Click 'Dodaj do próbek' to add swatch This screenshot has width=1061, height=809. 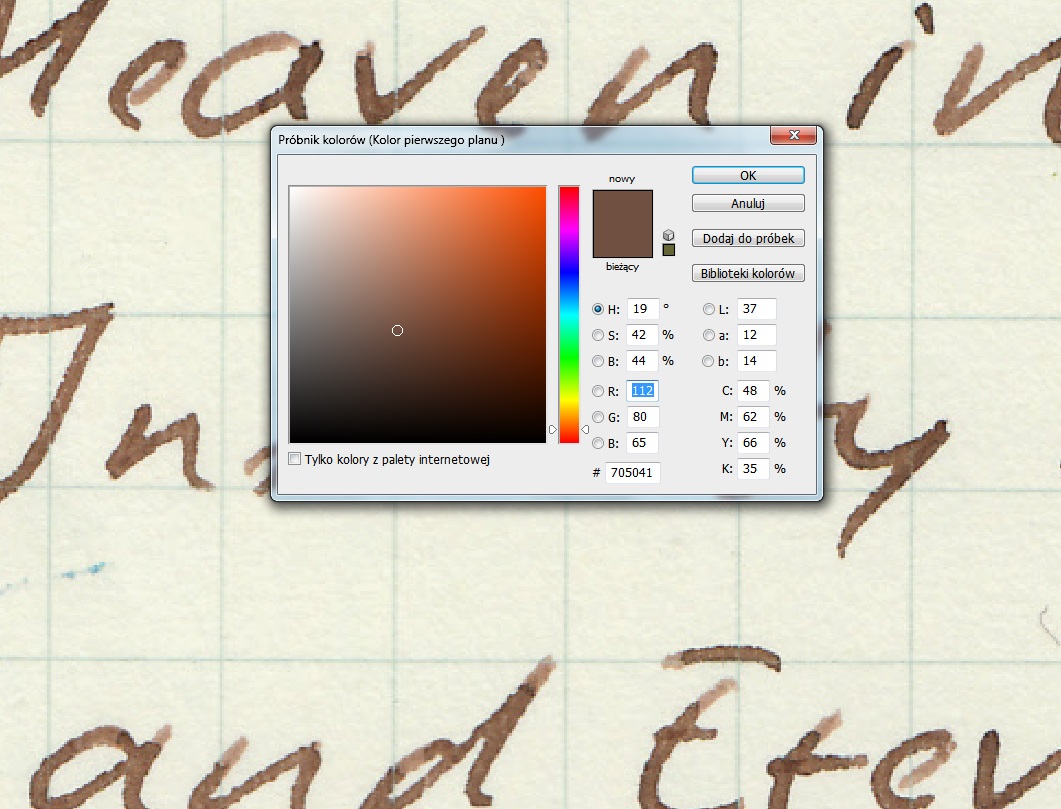click(747, 238)
